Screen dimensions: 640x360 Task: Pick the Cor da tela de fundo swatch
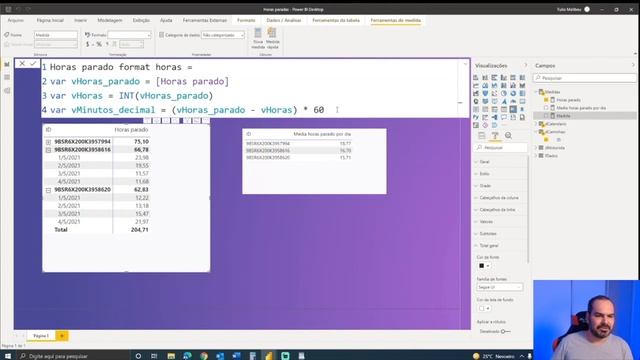point(484,308)
